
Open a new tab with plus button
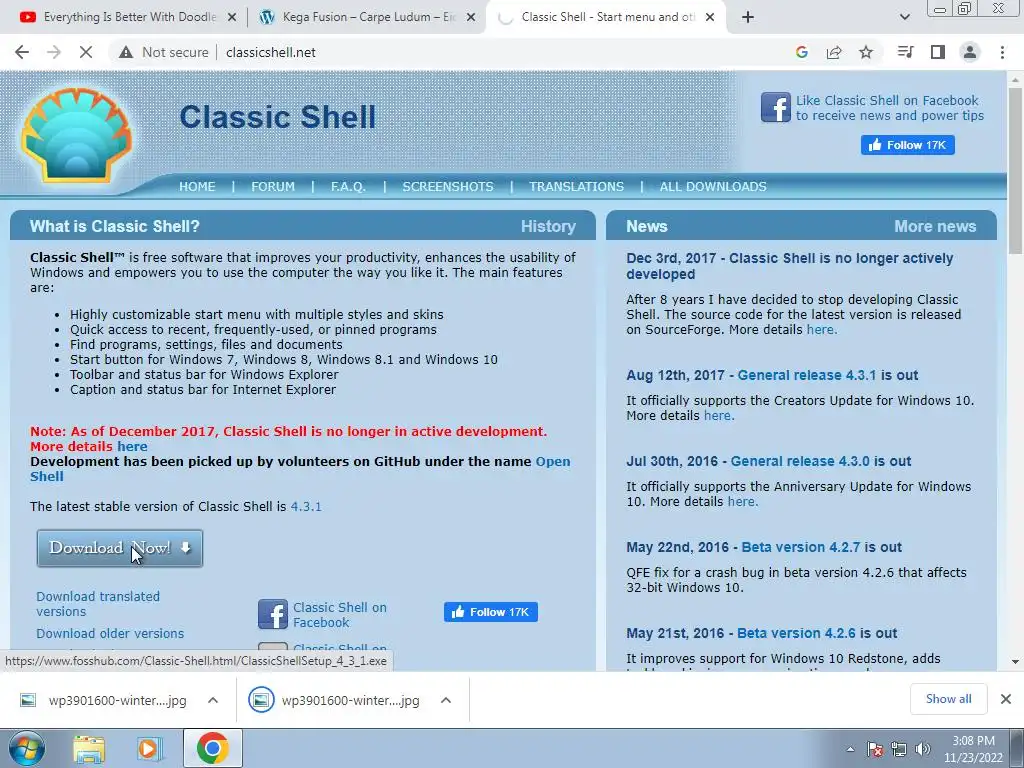pyautogui.click(x=748, y=17)
